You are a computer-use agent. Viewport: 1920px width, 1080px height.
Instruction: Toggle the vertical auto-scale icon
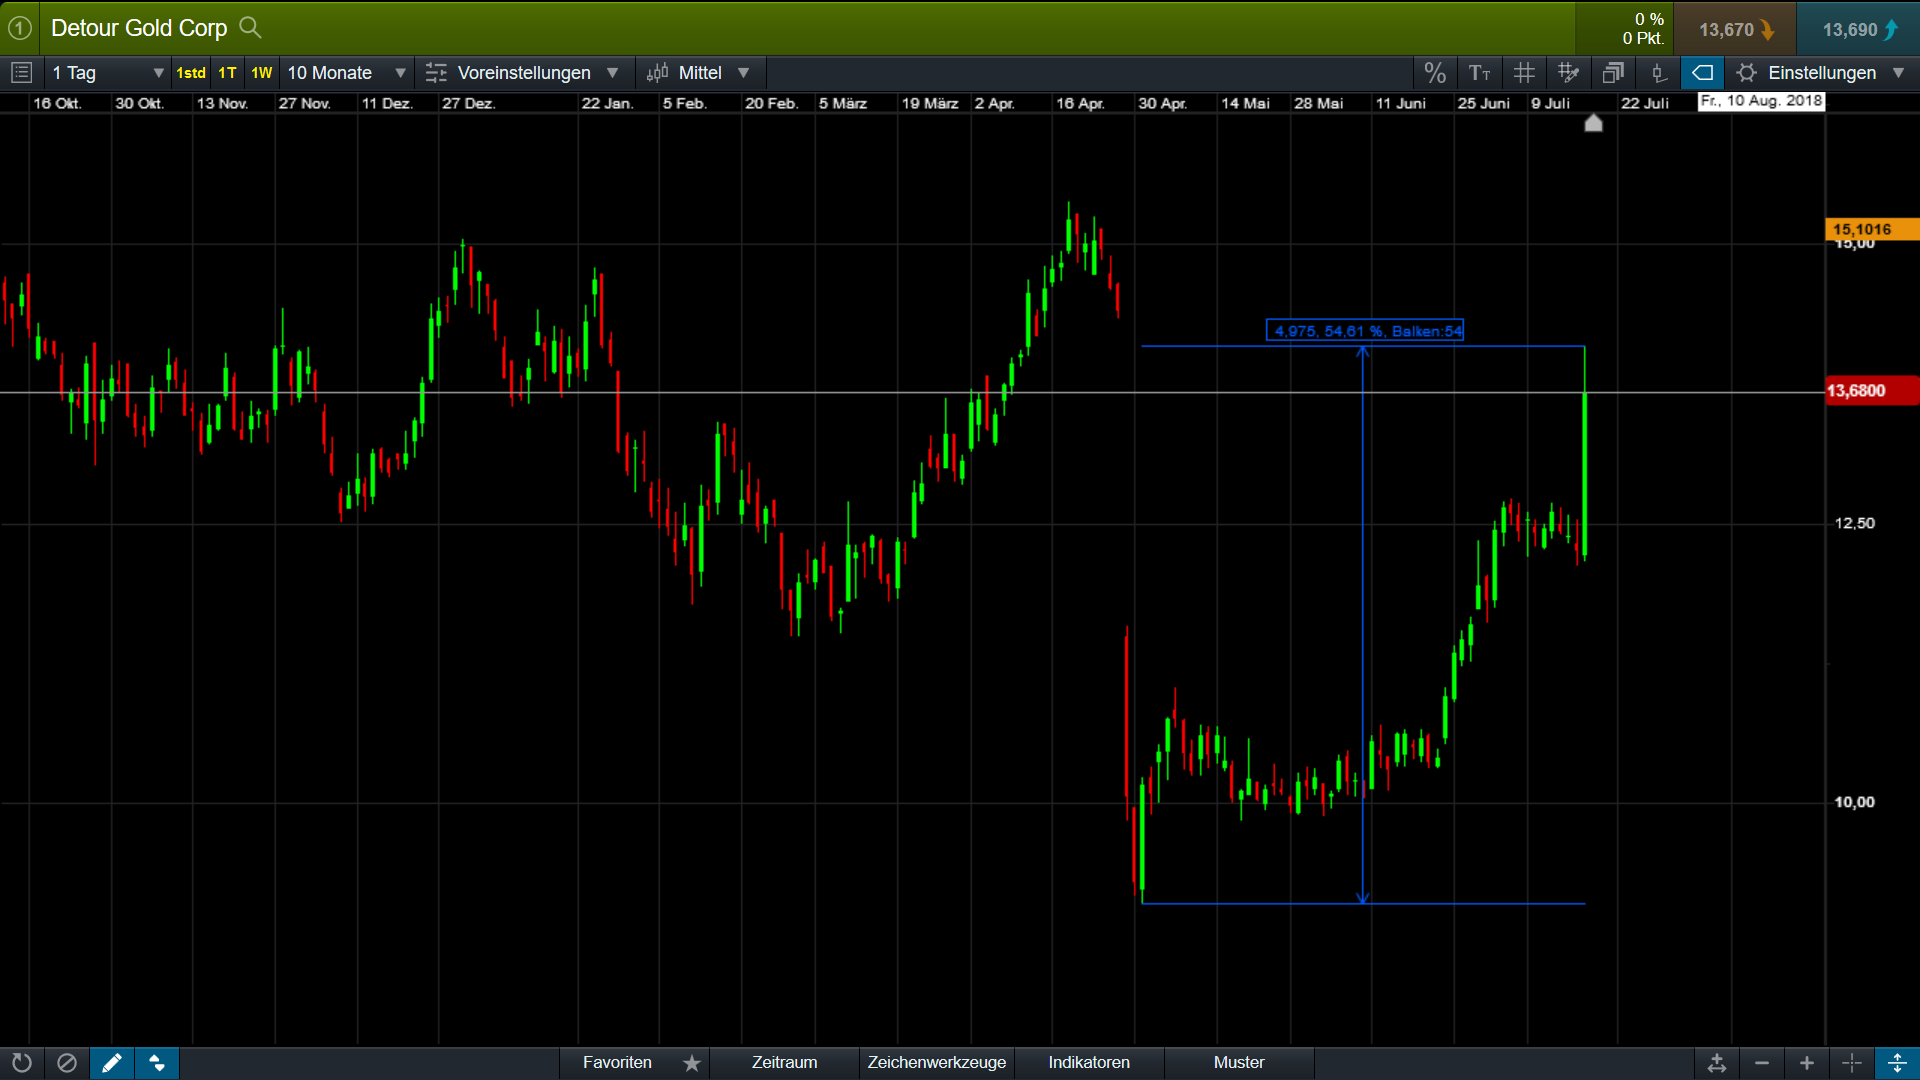(1898, 1063)
